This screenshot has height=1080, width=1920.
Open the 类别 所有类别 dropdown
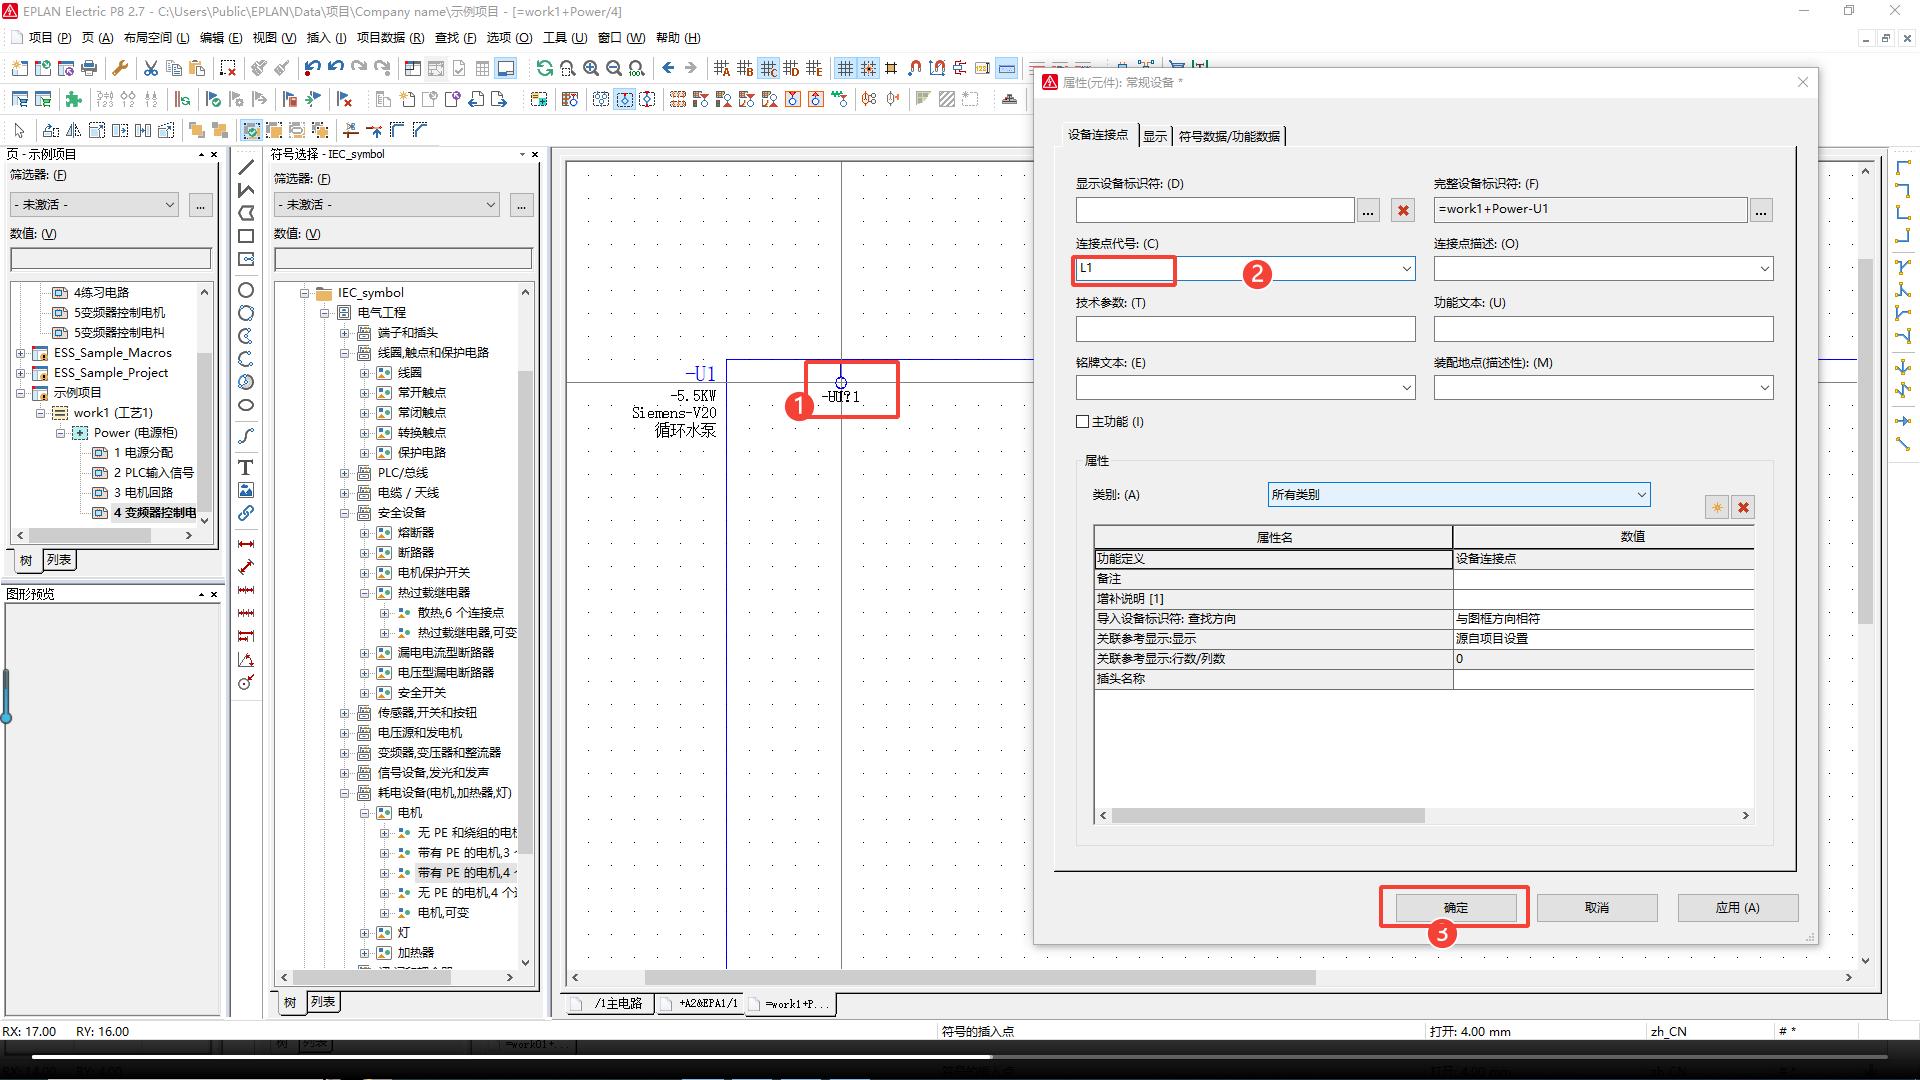coord(1640,495)
